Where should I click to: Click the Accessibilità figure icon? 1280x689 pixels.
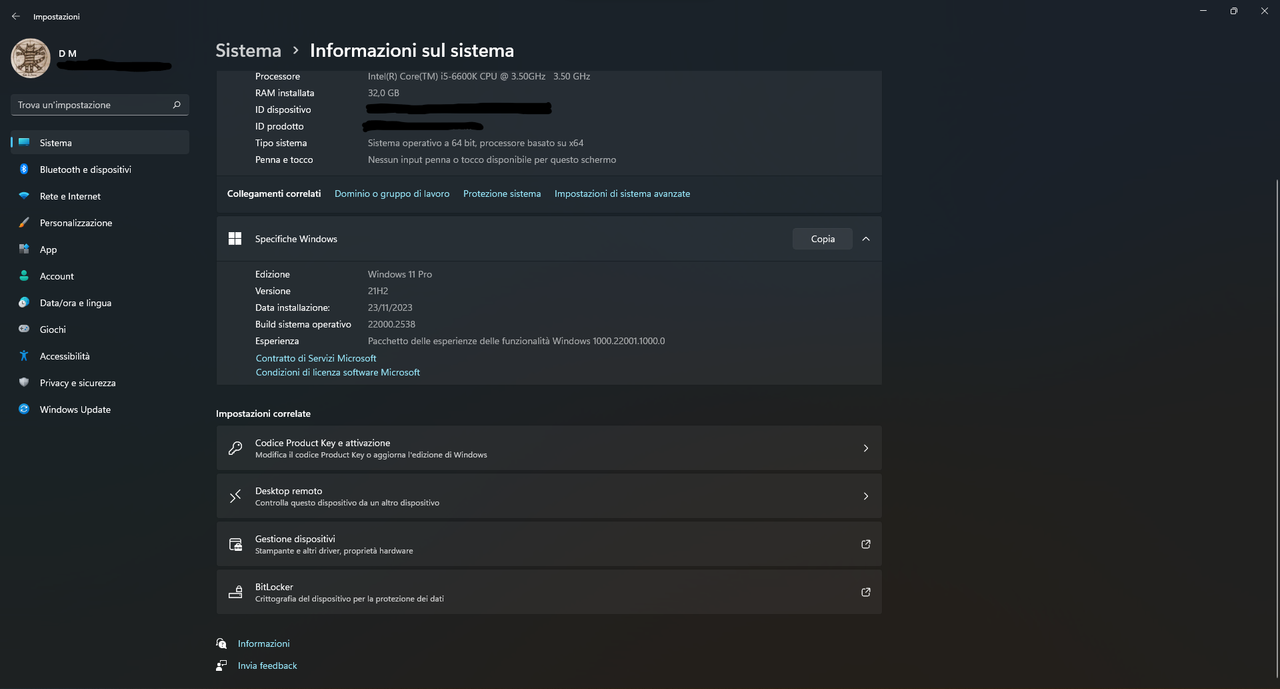(x=24, y=356)
